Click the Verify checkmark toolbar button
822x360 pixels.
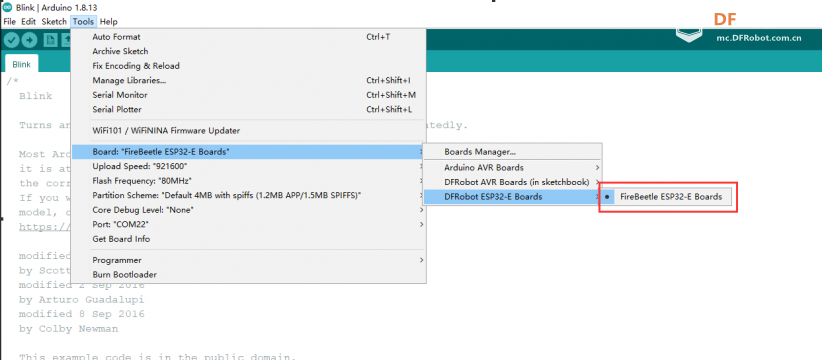tap(11, 40)
